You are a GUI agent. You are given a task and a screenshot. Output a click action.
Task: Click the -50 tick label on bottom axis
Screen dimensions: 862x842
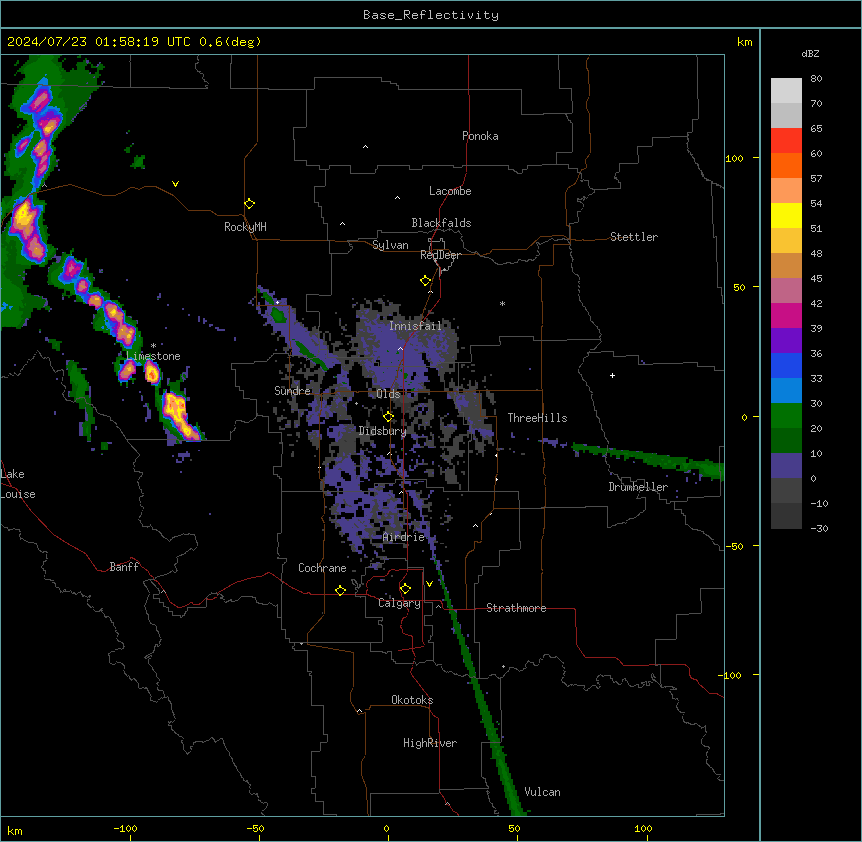tap(255, 828)
